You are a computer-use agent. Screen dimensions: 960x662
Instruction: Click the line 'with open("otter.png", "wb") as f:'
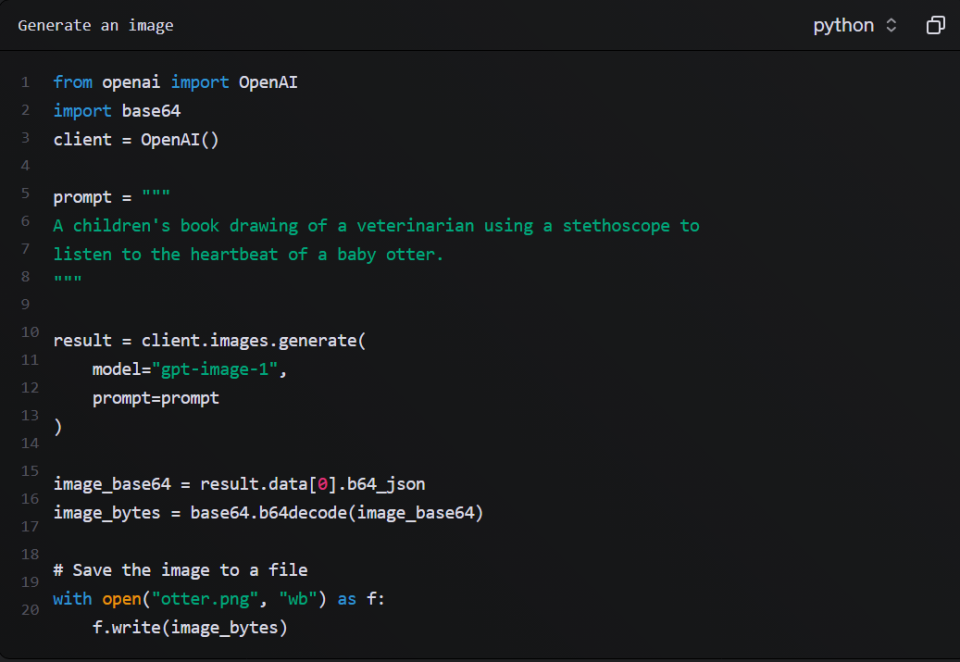219,599
